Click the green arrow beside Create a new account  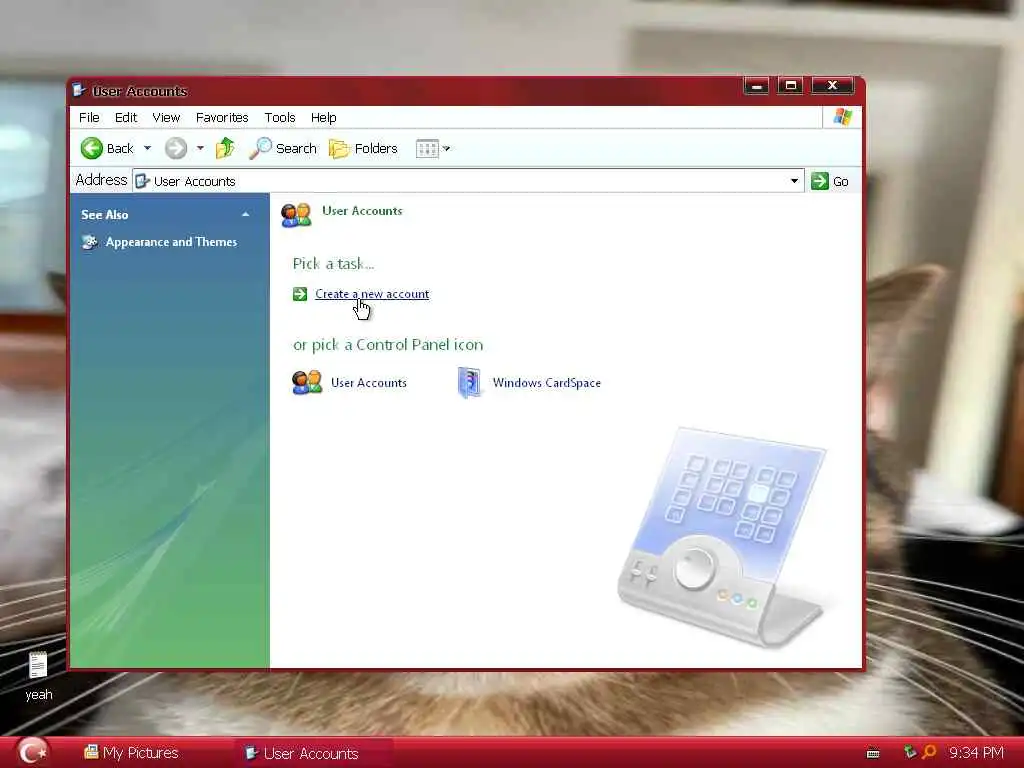[x=300, y=294]
